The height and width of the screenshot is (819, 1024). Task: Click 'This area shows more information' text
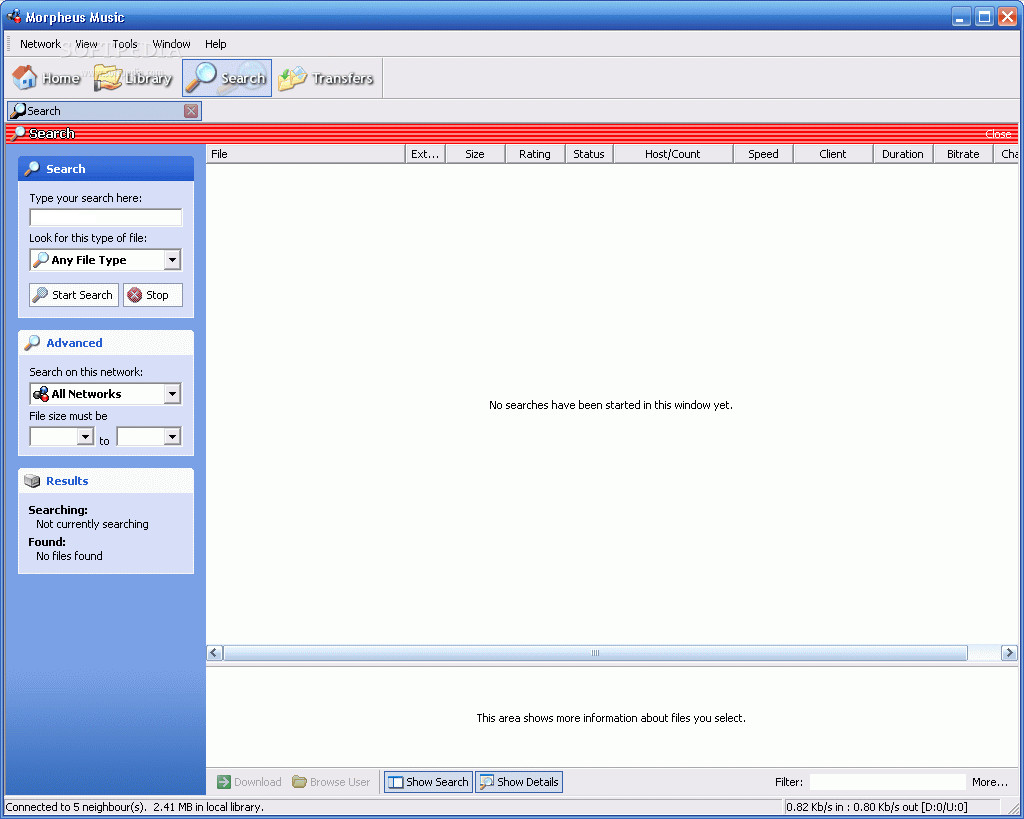pyautogui.click(x=611, y=718)
